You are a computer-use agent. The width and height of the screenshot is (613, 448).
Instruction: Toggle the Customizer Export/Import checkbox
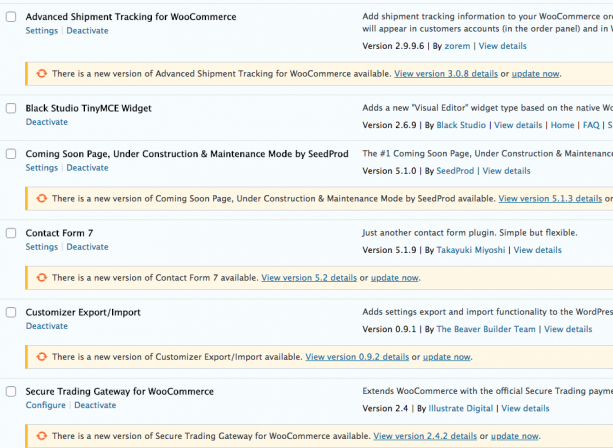click(10, 313)
